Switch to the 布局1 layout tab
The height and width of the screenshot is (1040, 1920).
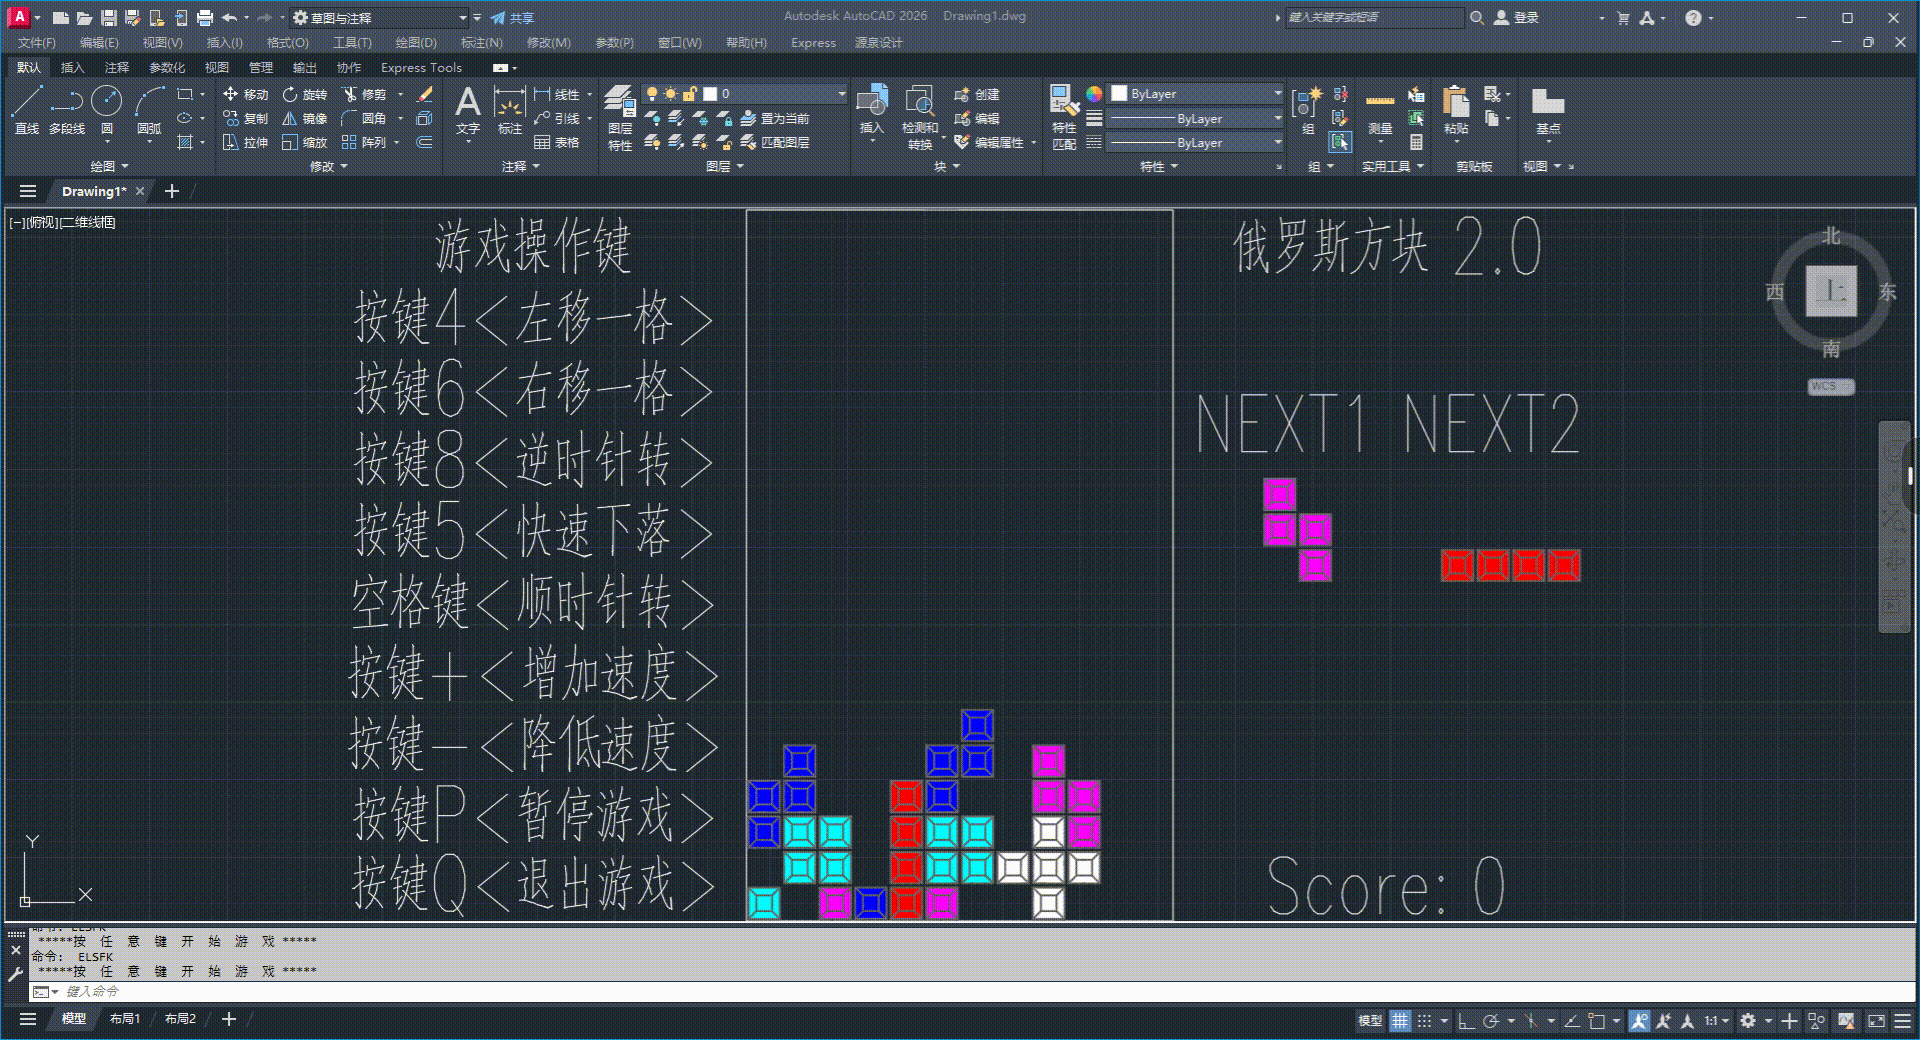125,1019
